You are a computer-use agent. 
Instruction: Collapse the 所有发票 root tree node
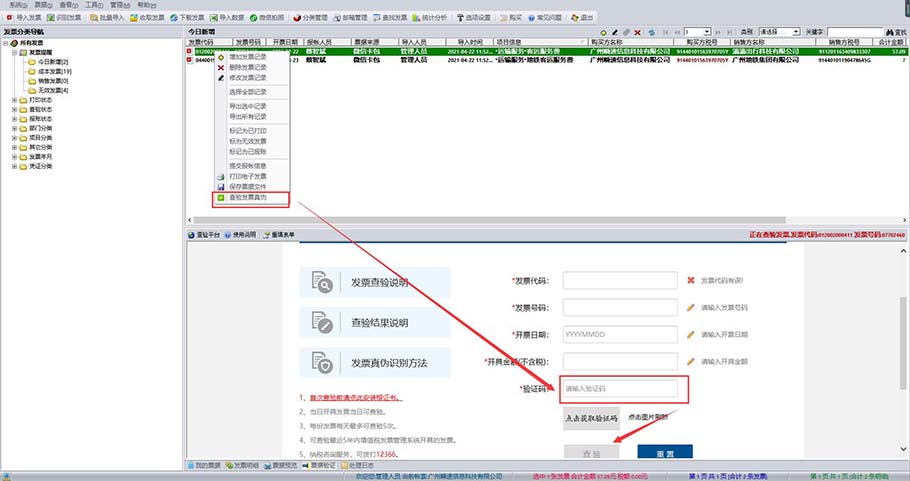pos(6,43)
